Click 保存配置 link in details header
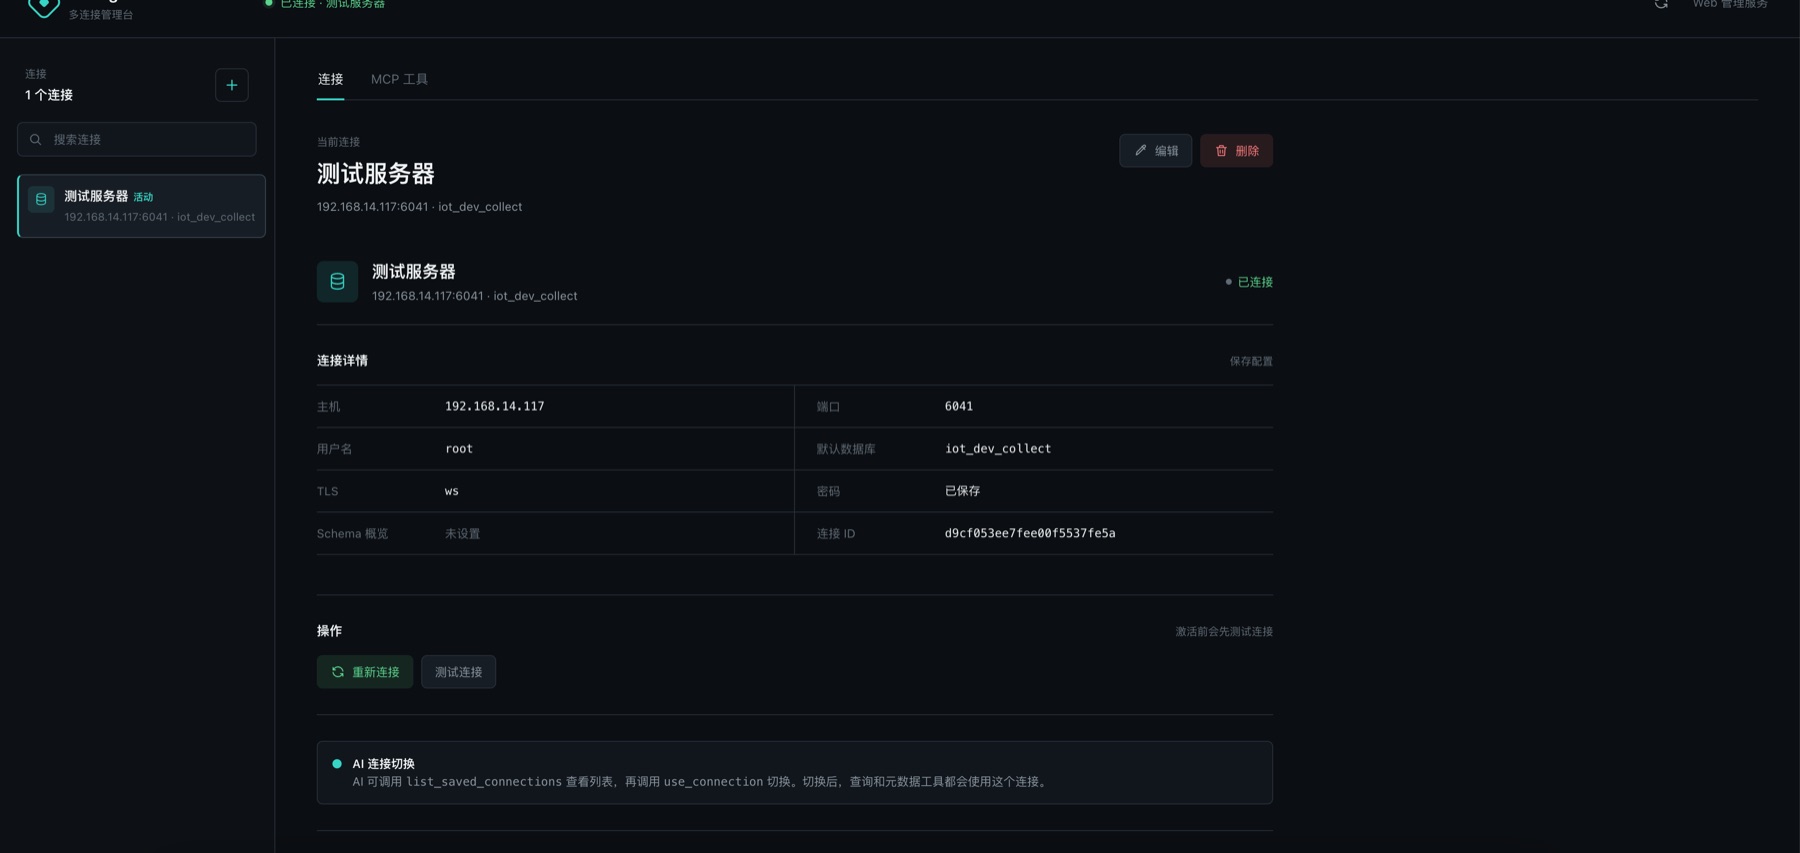The width and height of the screenshot is (1800, 853). click(x=1251, y=361)
